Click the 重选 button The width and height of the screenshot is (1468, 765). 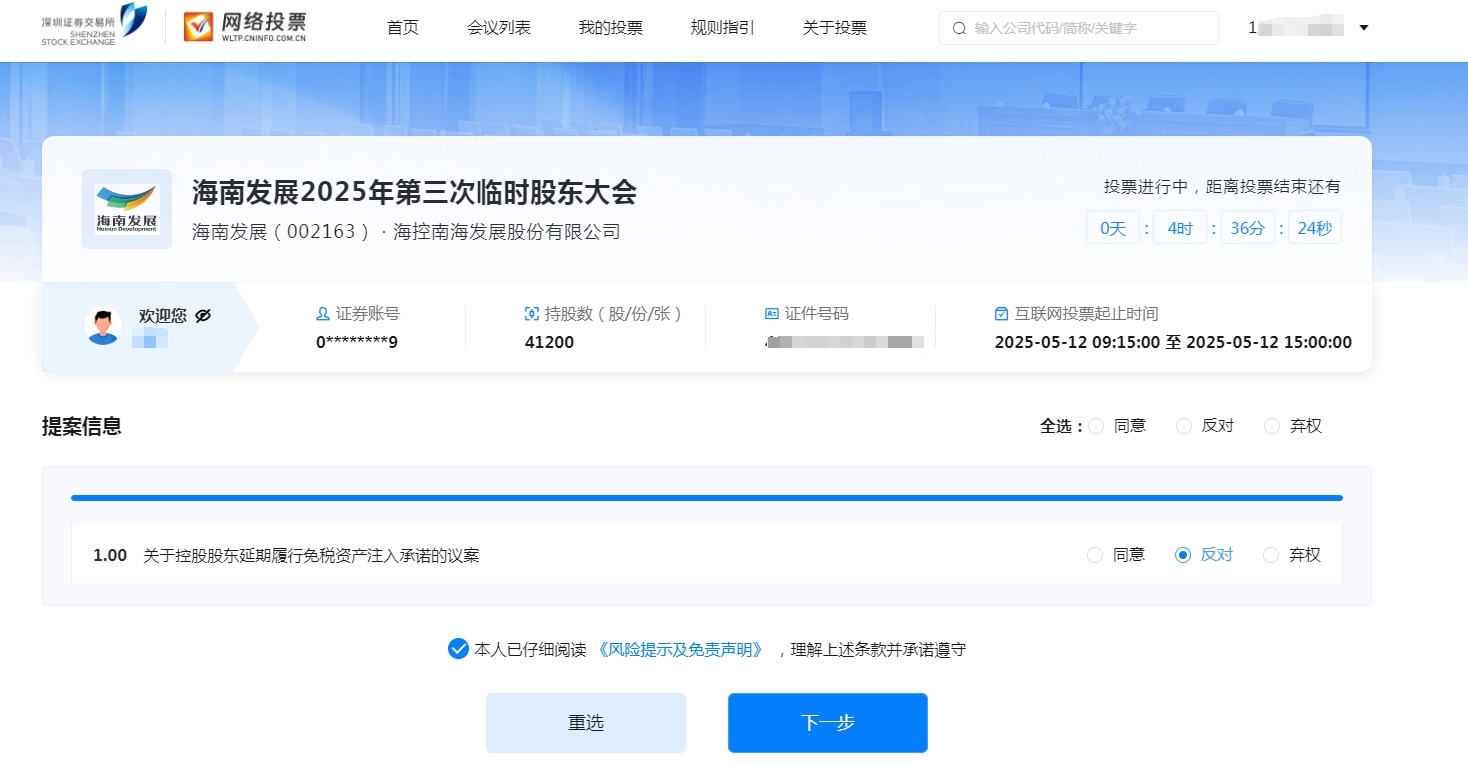pos(586,723)
